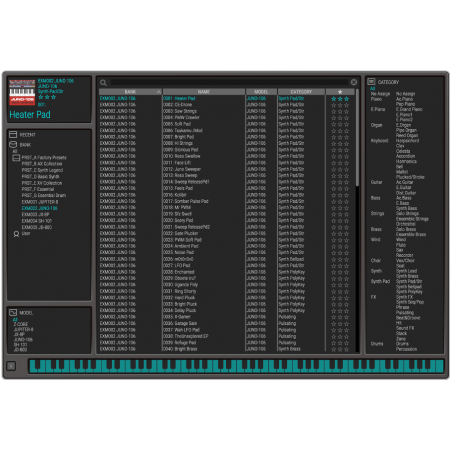Screen dimensions: 452x452
Task: Select the User bank entry
Action: click(26, 234)
